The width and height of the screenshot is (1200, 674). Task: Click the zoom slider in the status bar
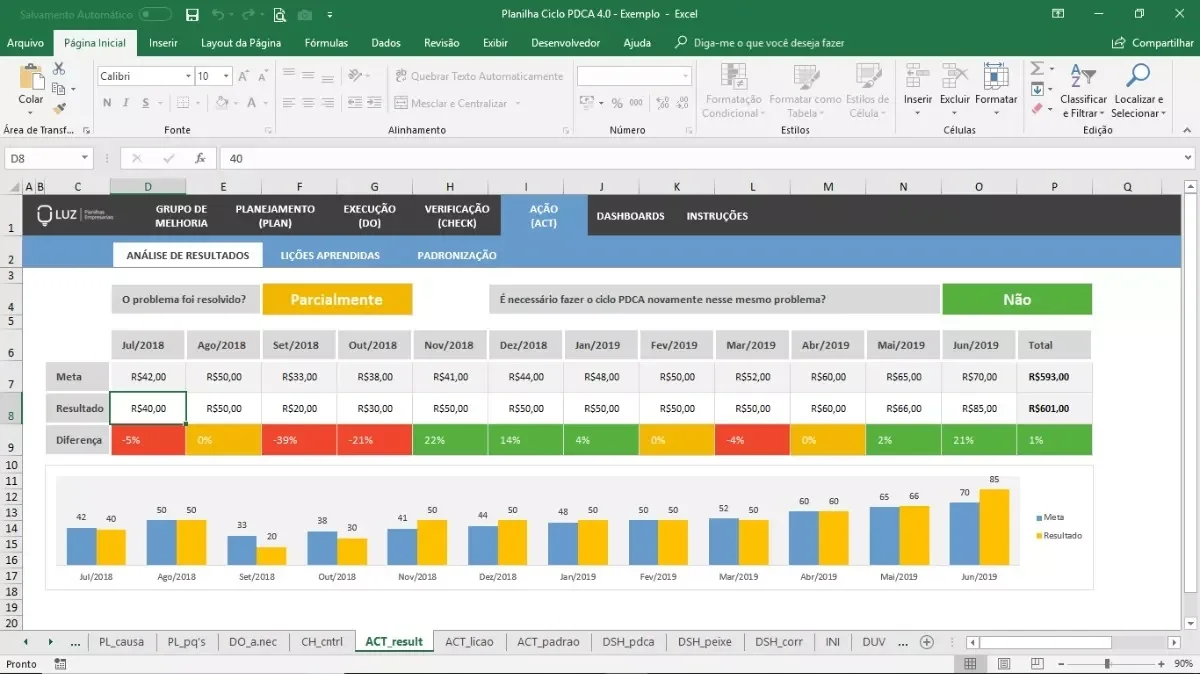coord(1107,664)
